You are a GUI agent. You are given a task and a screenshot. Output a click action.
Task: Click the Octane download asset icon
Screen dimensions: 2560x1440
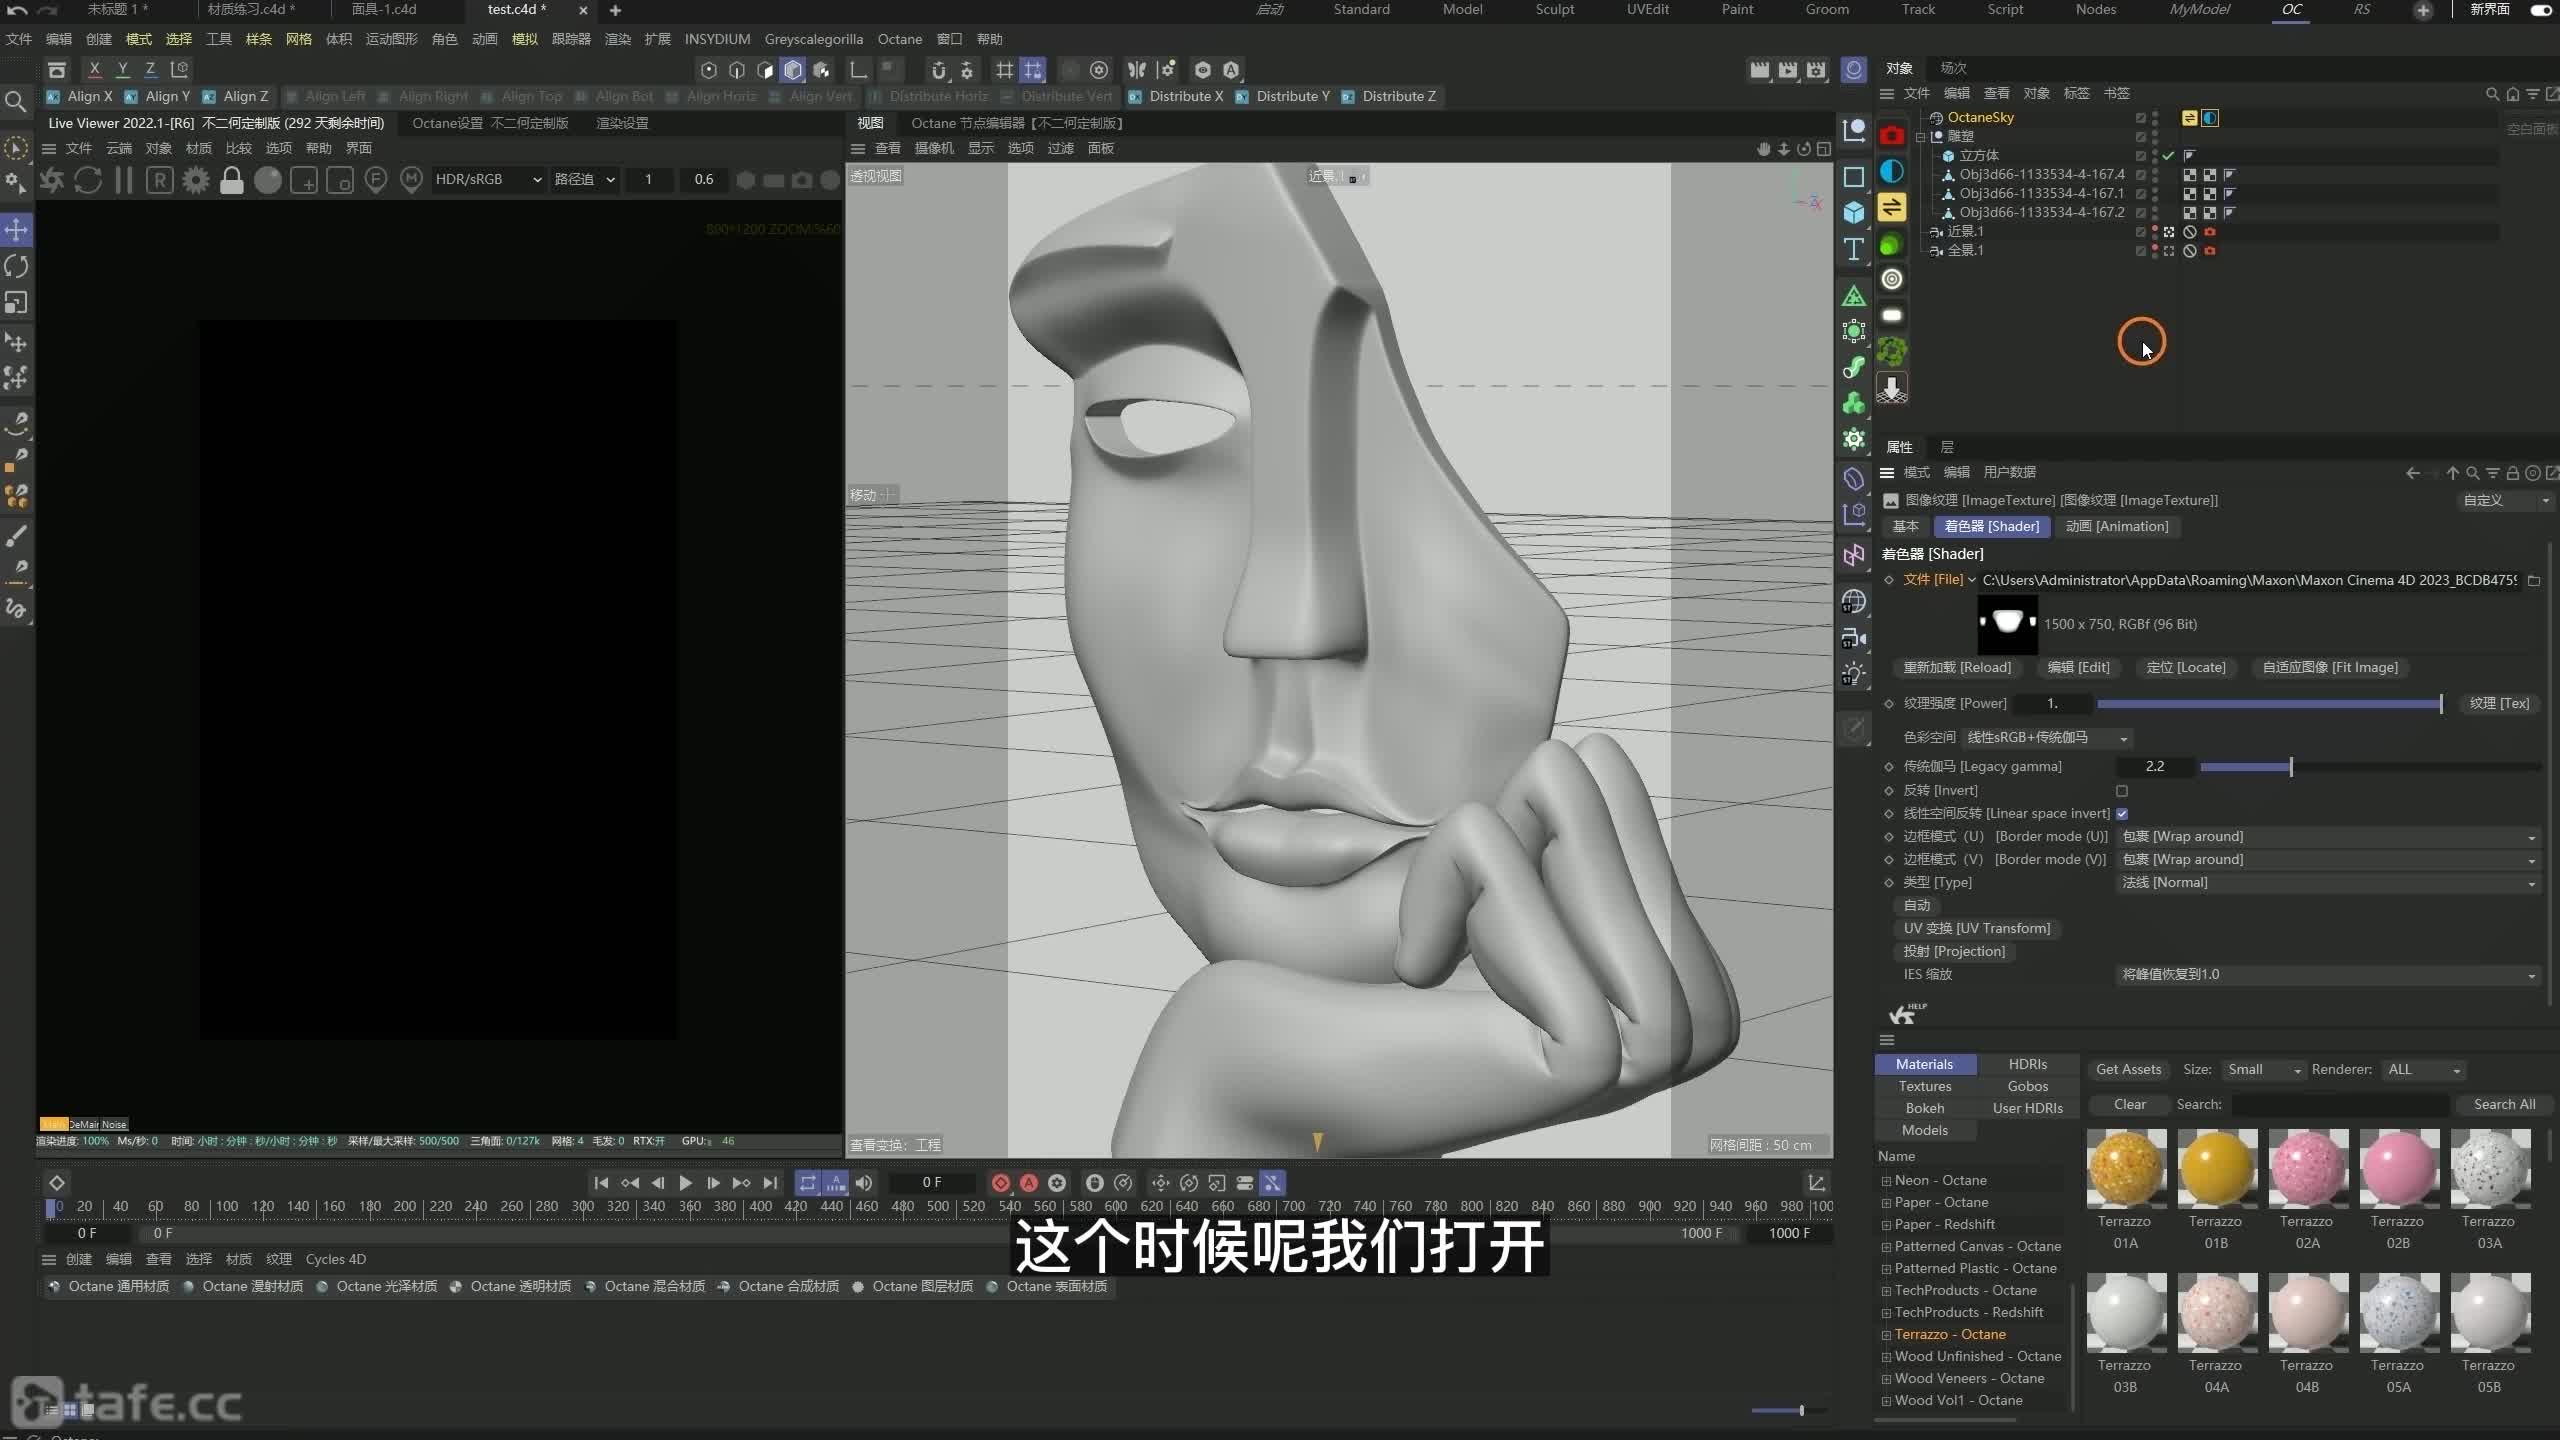click(x=1891, y=387)
